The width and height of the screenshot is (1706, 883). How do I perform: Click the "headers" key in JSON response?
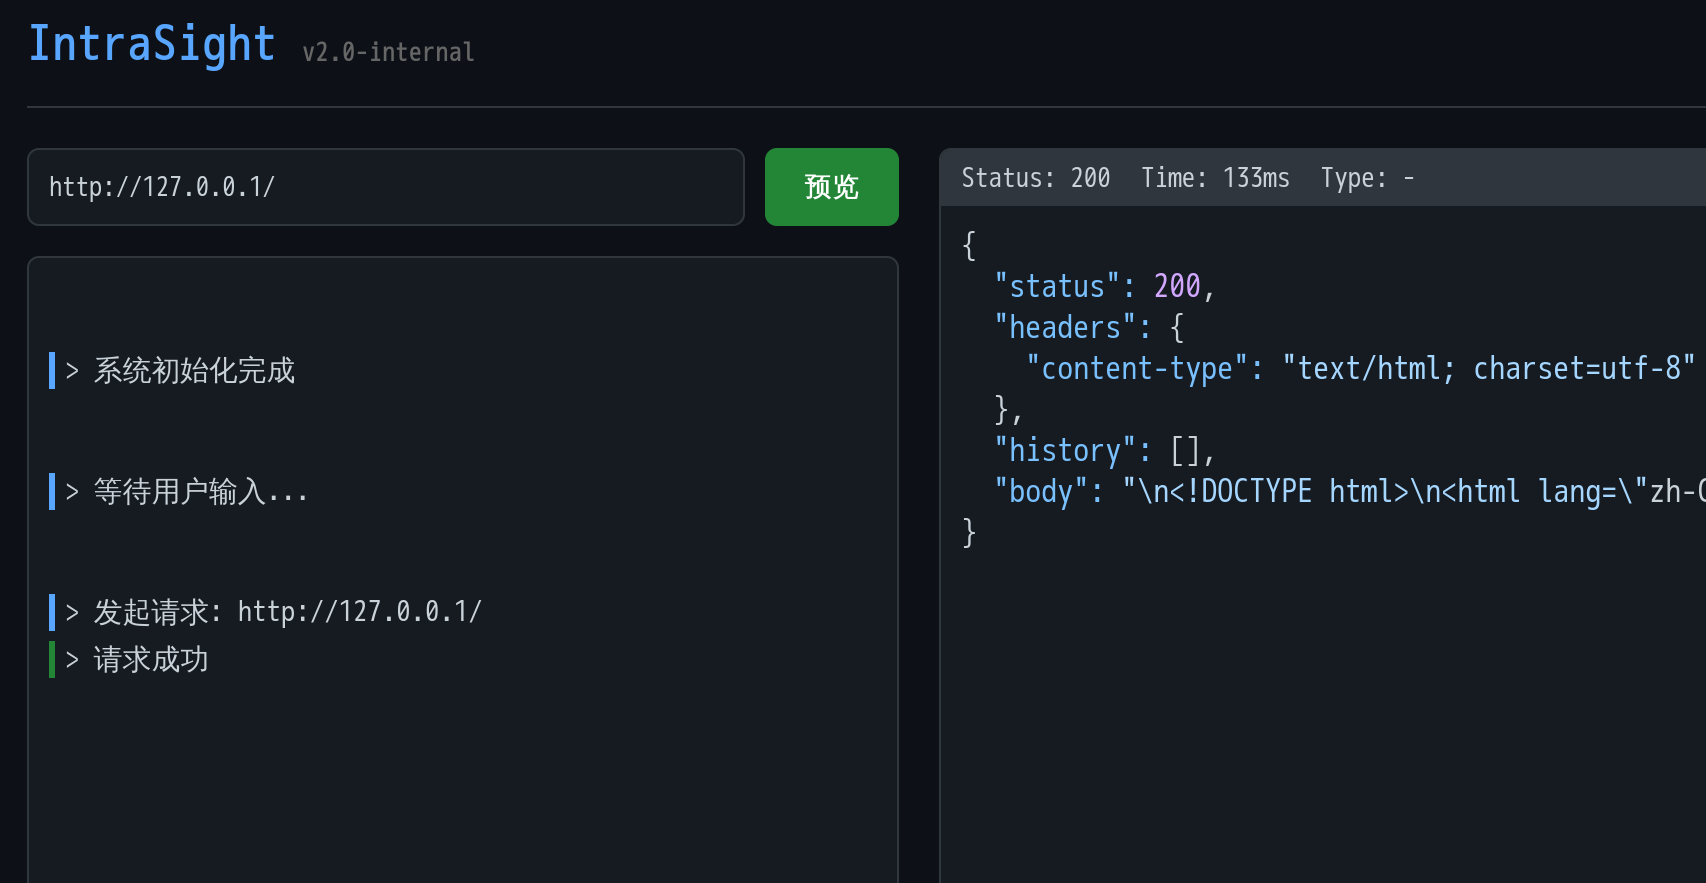pyautogui.click(x=1064, y=328)
